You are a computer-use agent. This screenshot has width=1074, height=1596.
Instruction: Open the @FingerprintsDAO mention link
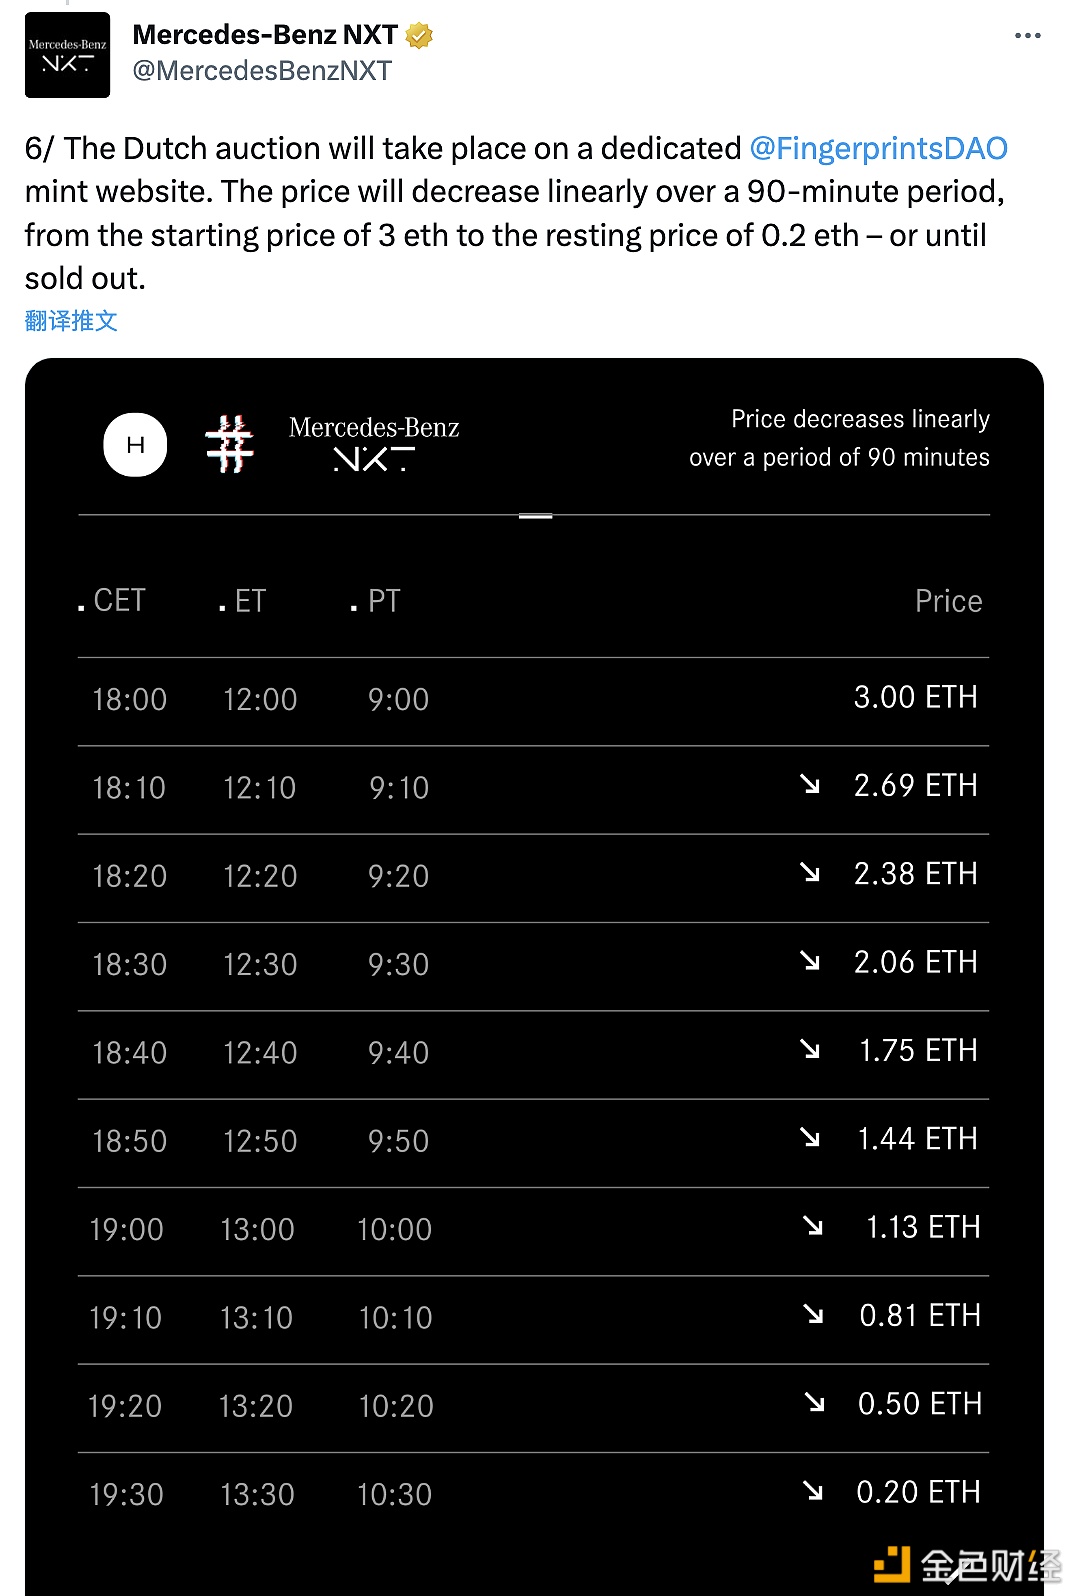pyautogui.click(x=878, y=148)
